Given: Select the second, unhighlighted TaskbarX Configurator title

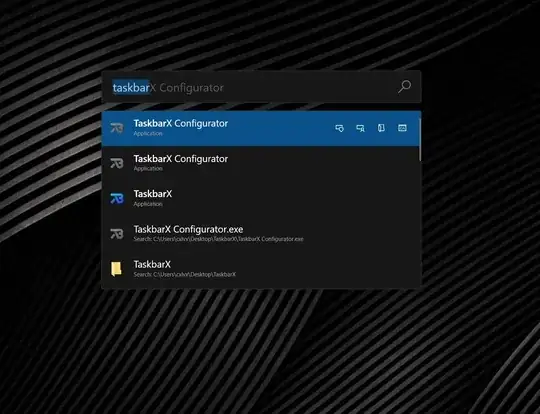Looking at the screenshot, I should [x=181, y=159].
